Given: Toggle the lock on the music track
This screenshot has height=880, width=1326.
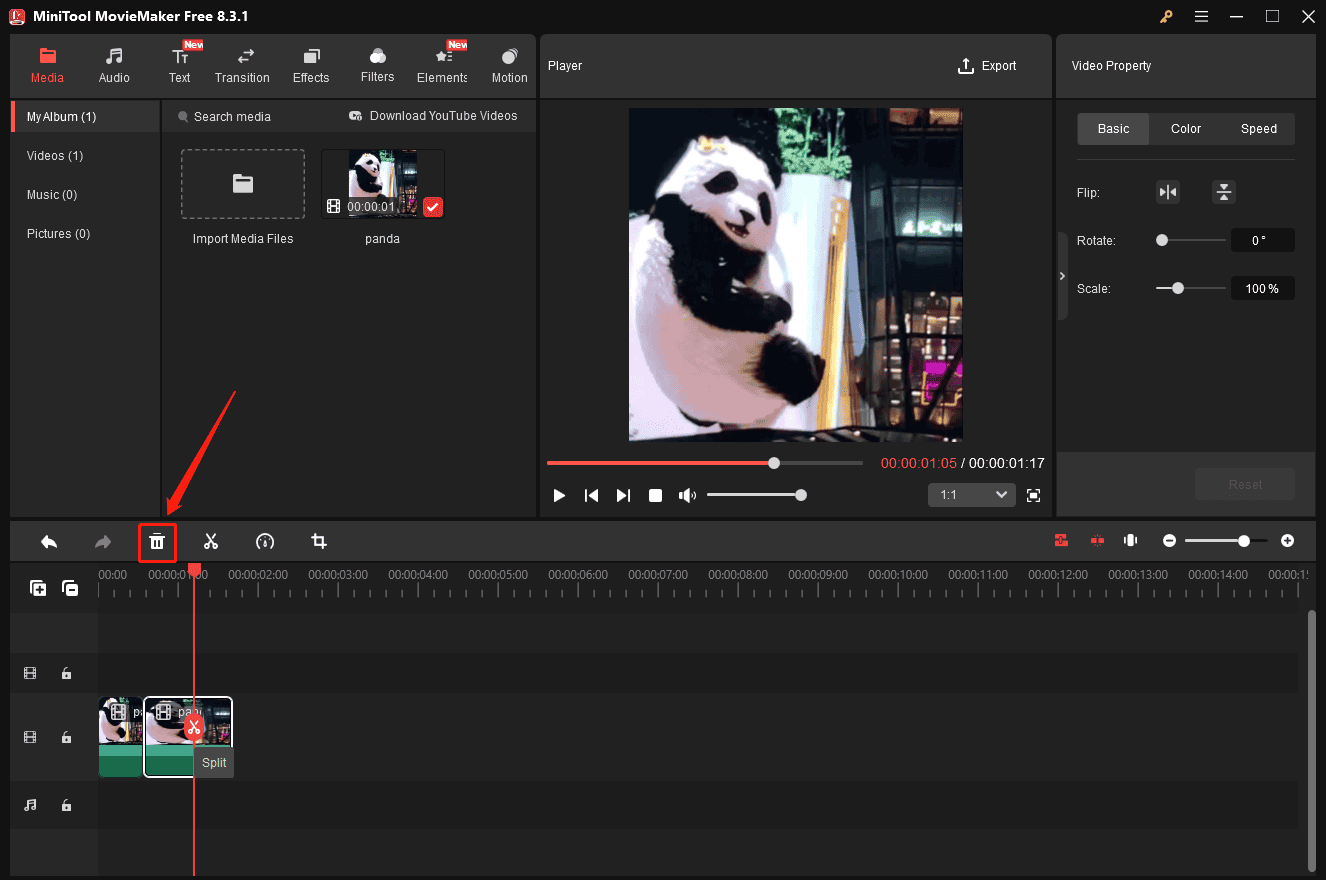Looking at the screenshot, I should pos(66,805).
